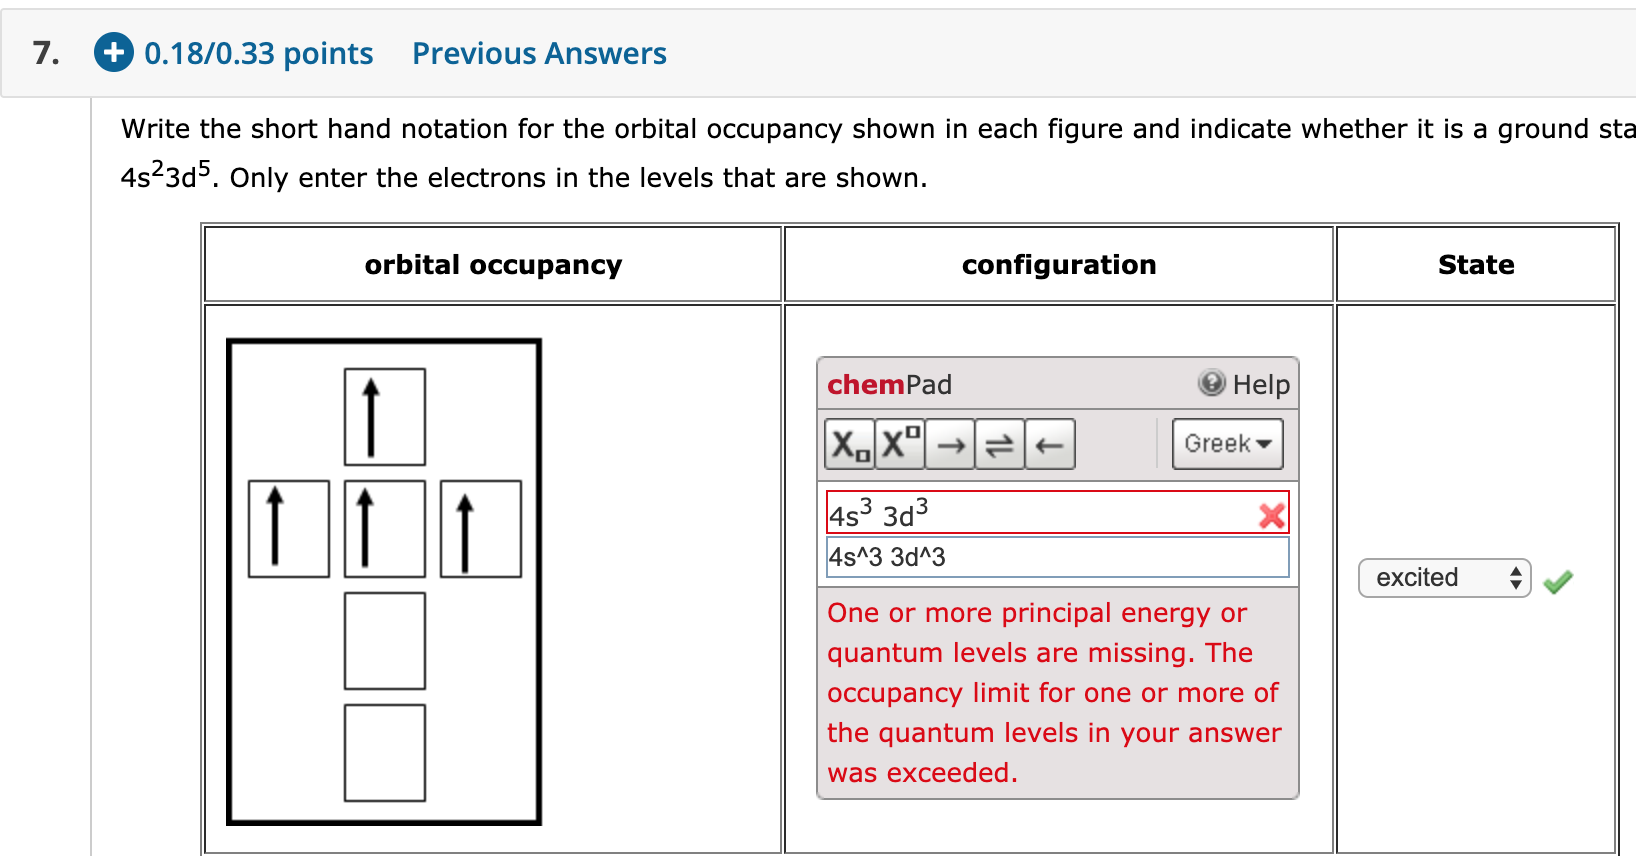Click the up arrow in the top orbital box

pyautogui.click(x=384, y=415)
